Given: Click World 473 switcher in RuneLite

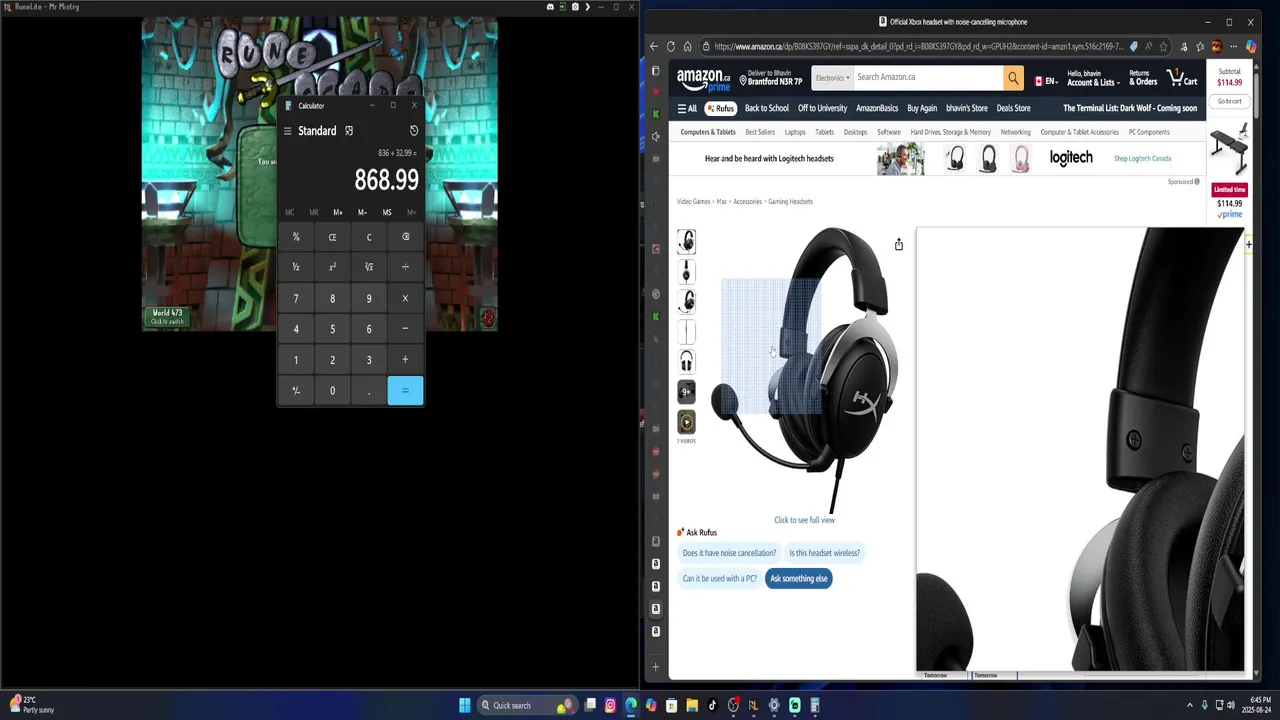Looking at the screenshot, I should click(167, 316).
